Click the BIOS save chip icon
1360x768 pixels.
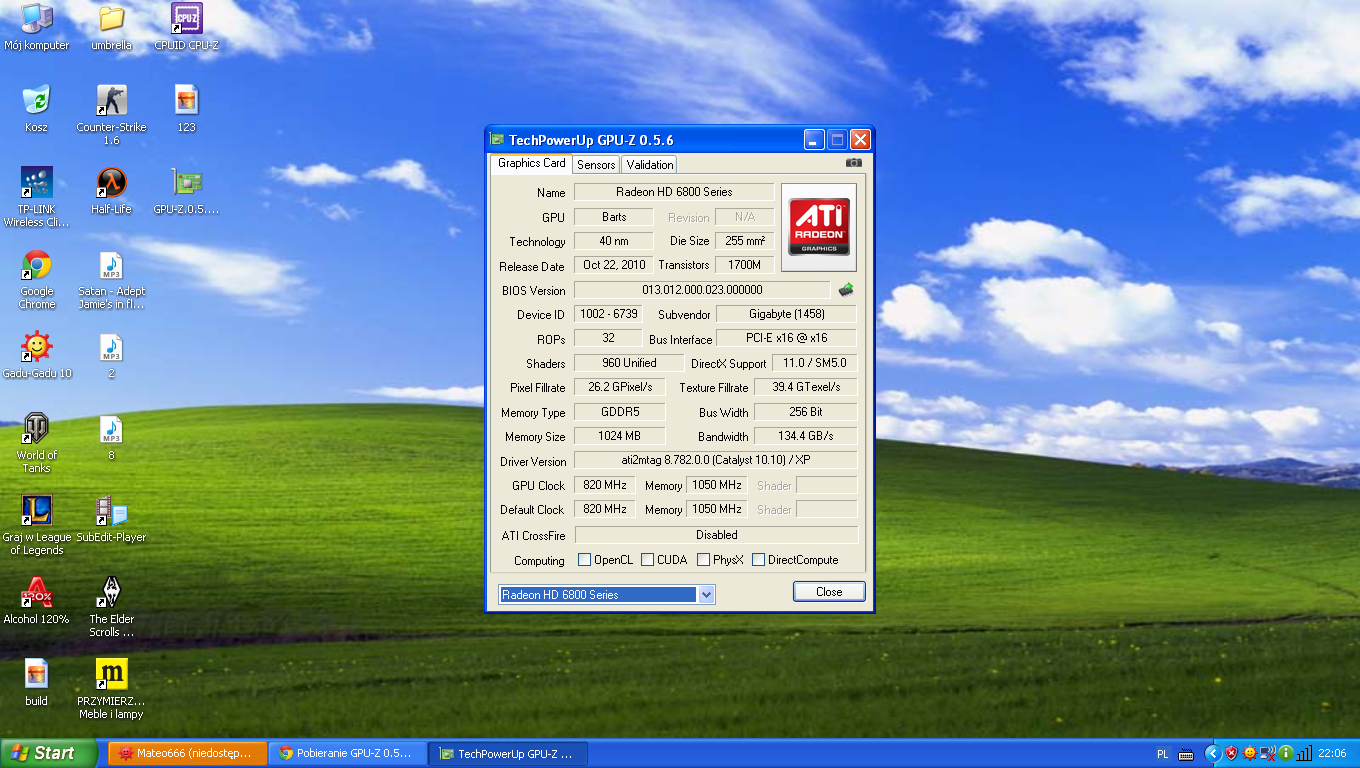846,290
